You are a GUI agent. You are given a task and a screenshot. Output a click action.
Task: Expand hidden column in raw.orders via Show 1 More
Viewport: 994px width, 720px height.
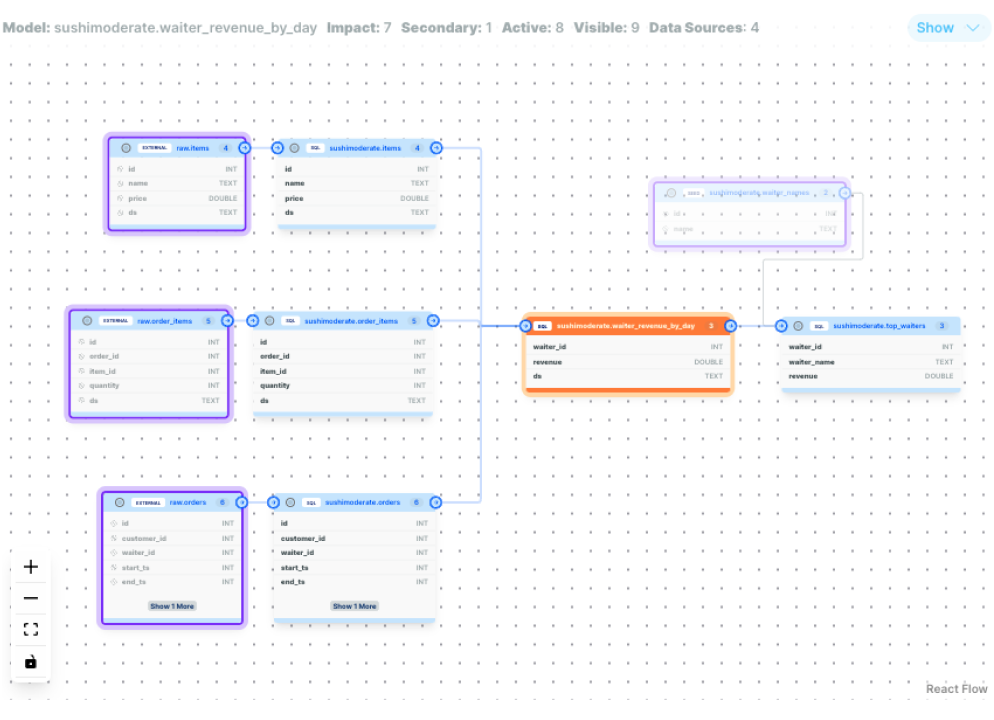coord(172,606)
